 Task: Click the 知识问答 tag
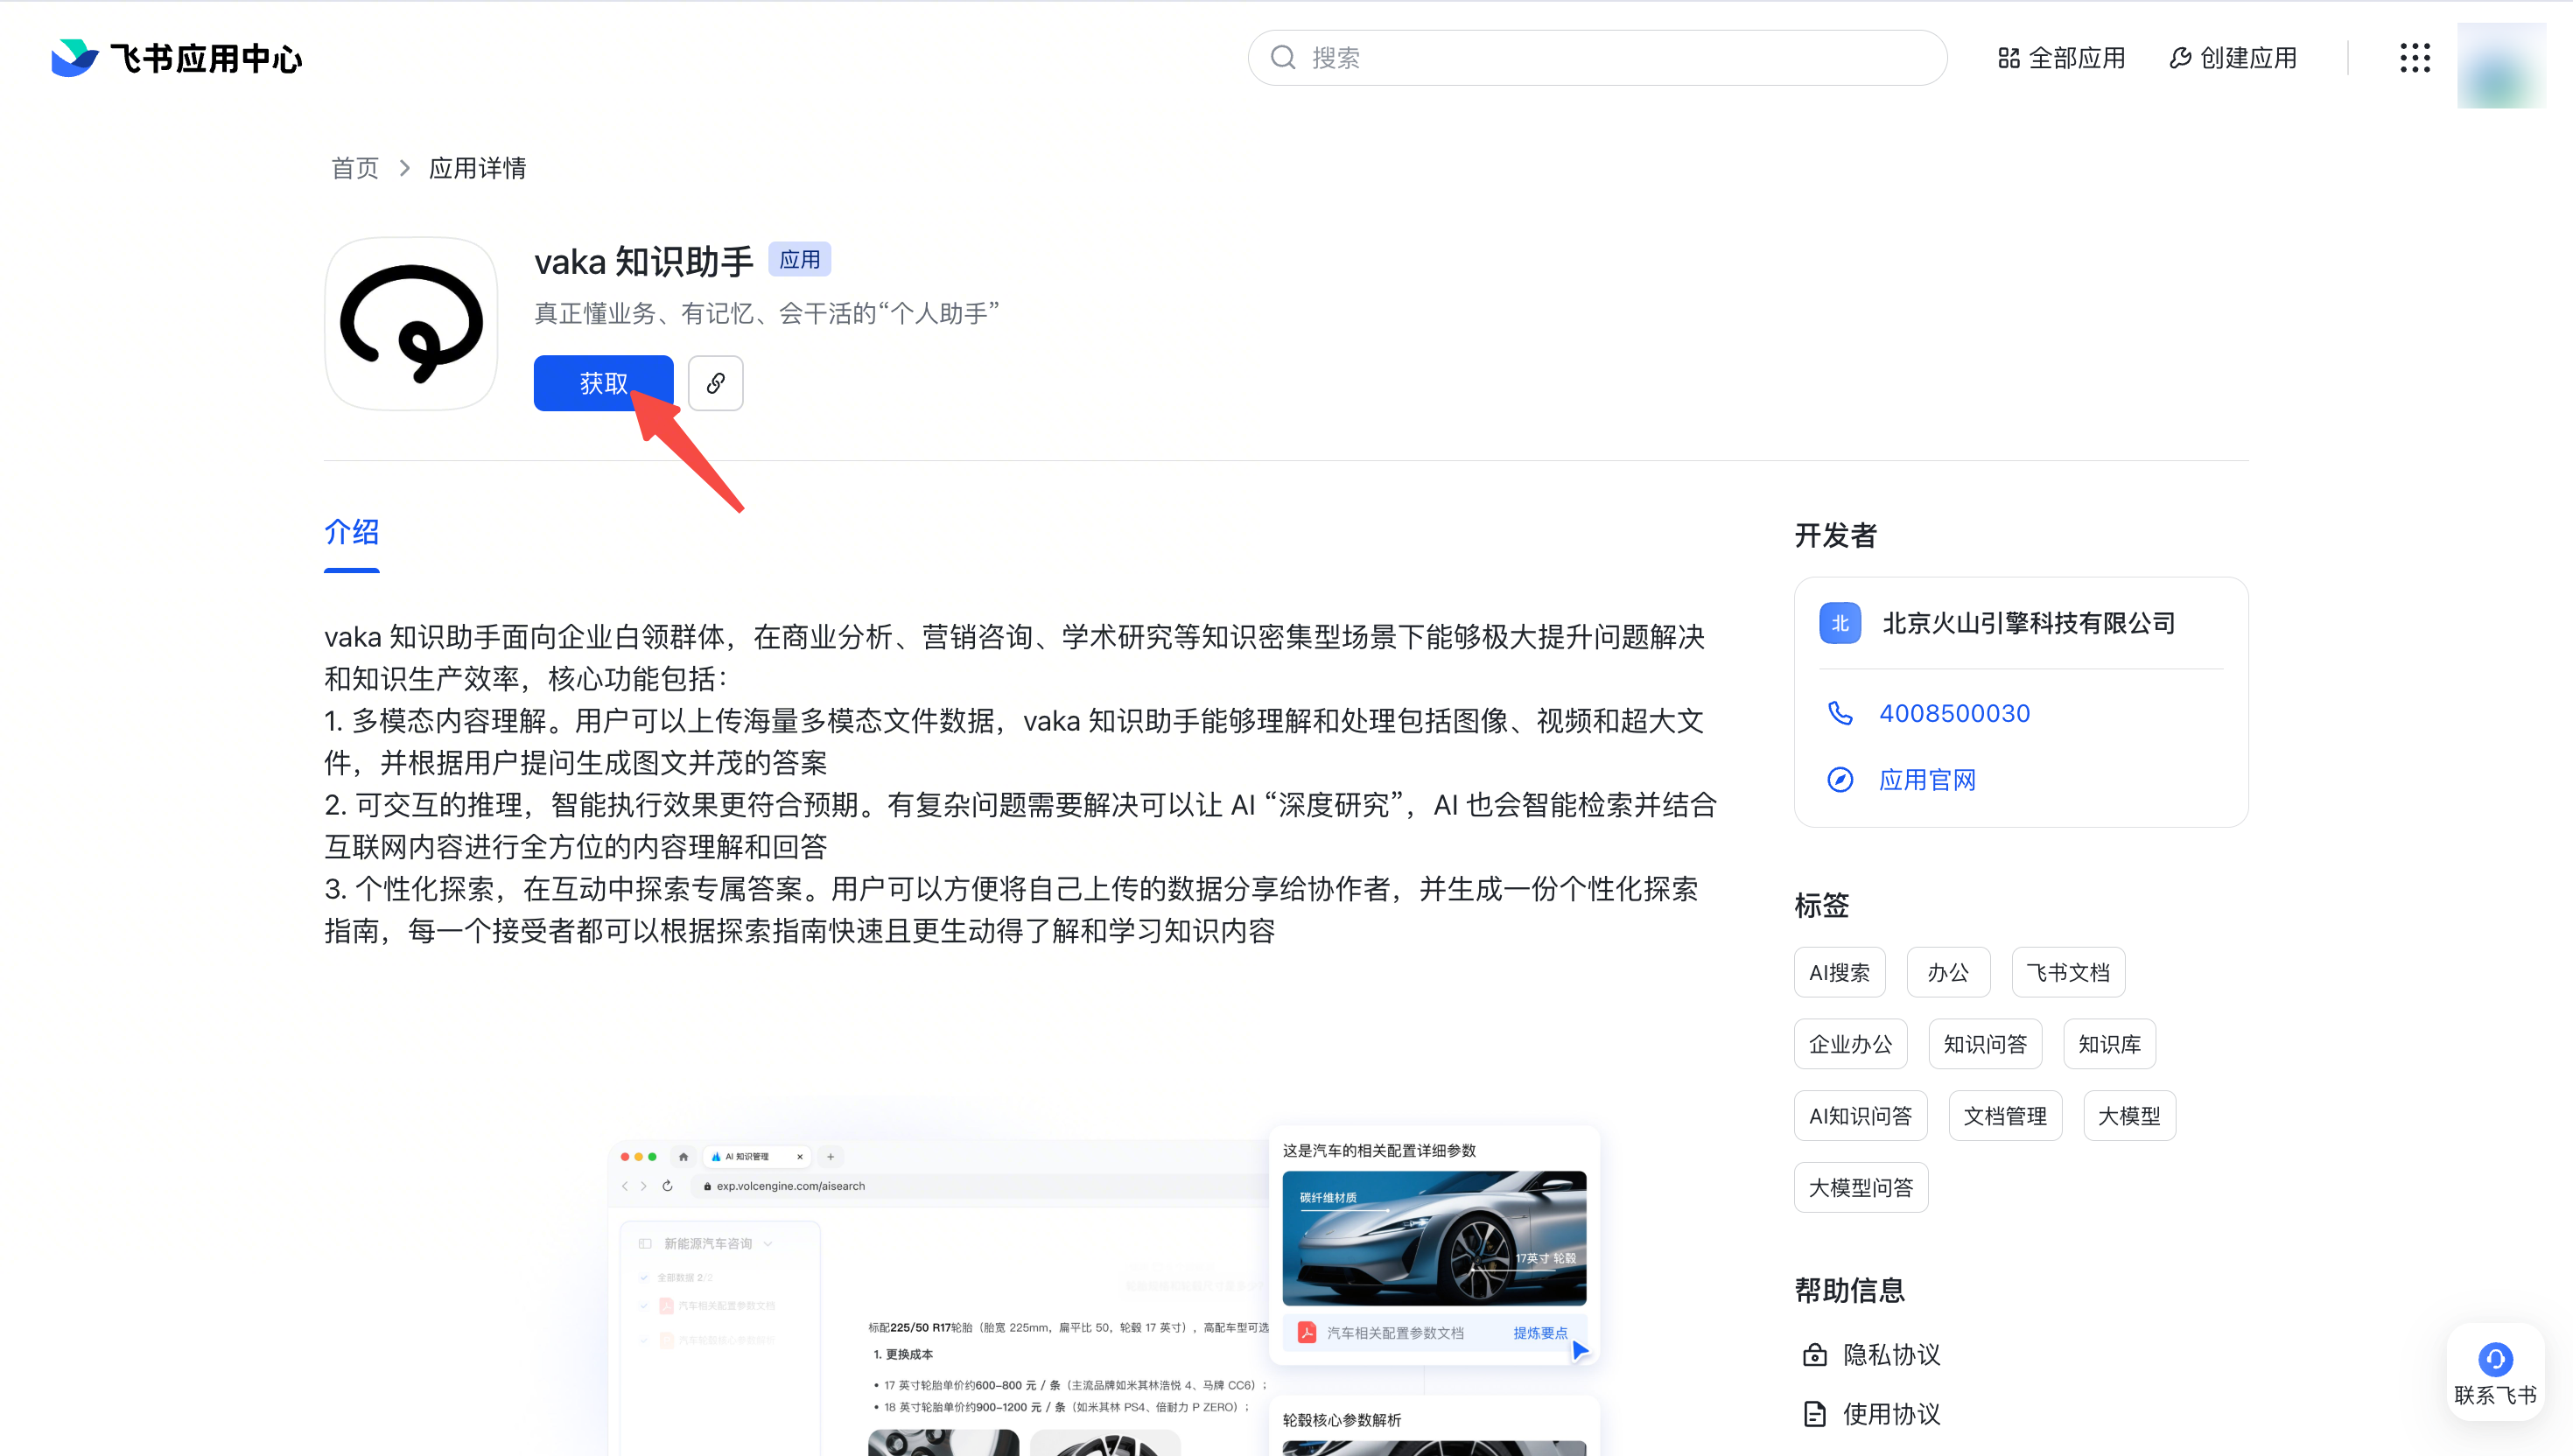pos(1985,1044)
